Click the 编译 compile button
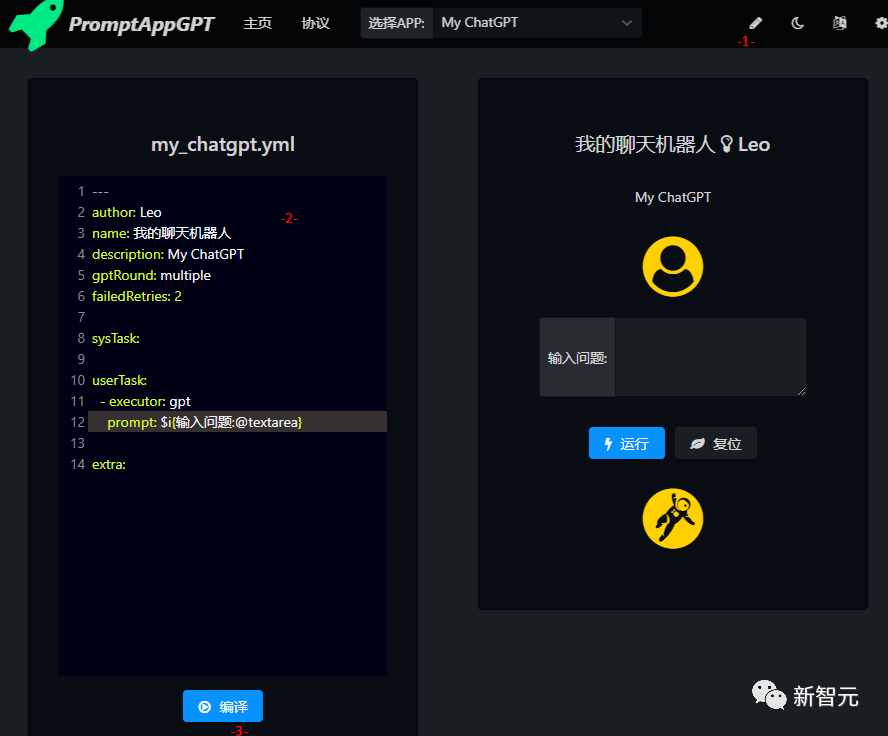Image resolution: width=888 pixels, height=736 pixels. 222,706
